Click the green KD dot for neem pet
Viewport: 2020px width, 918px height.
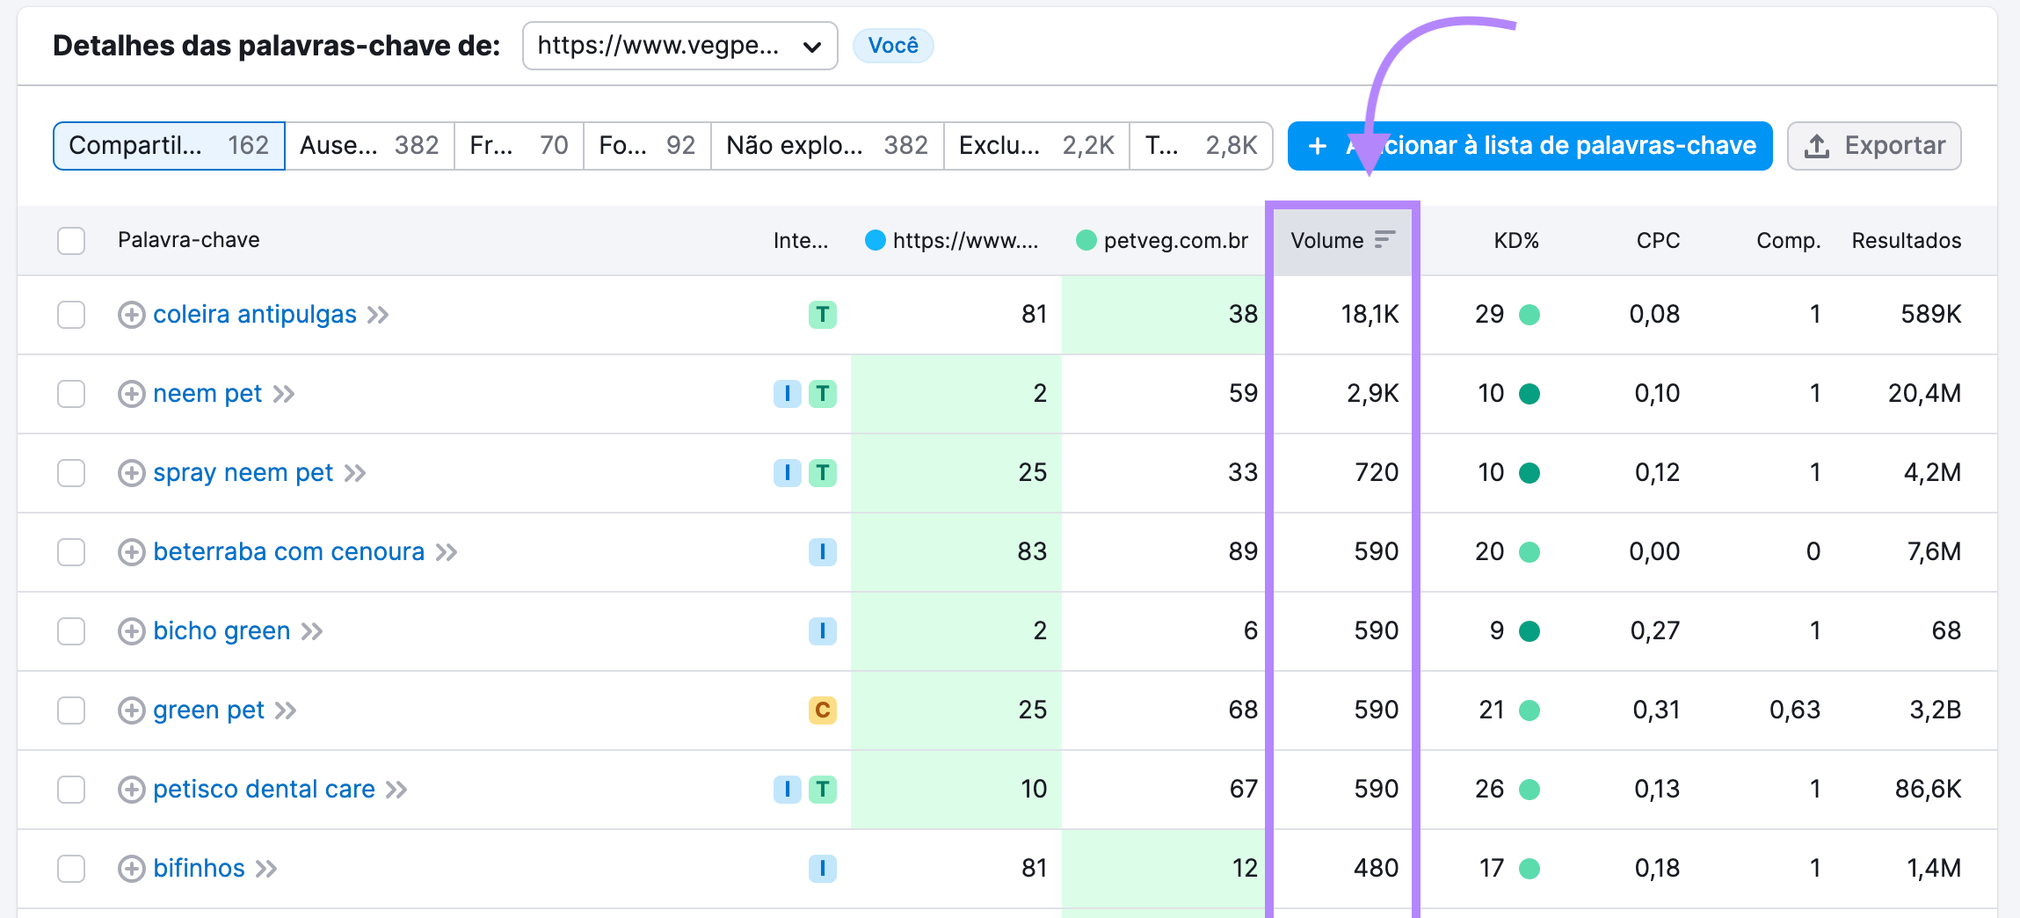1529,394
